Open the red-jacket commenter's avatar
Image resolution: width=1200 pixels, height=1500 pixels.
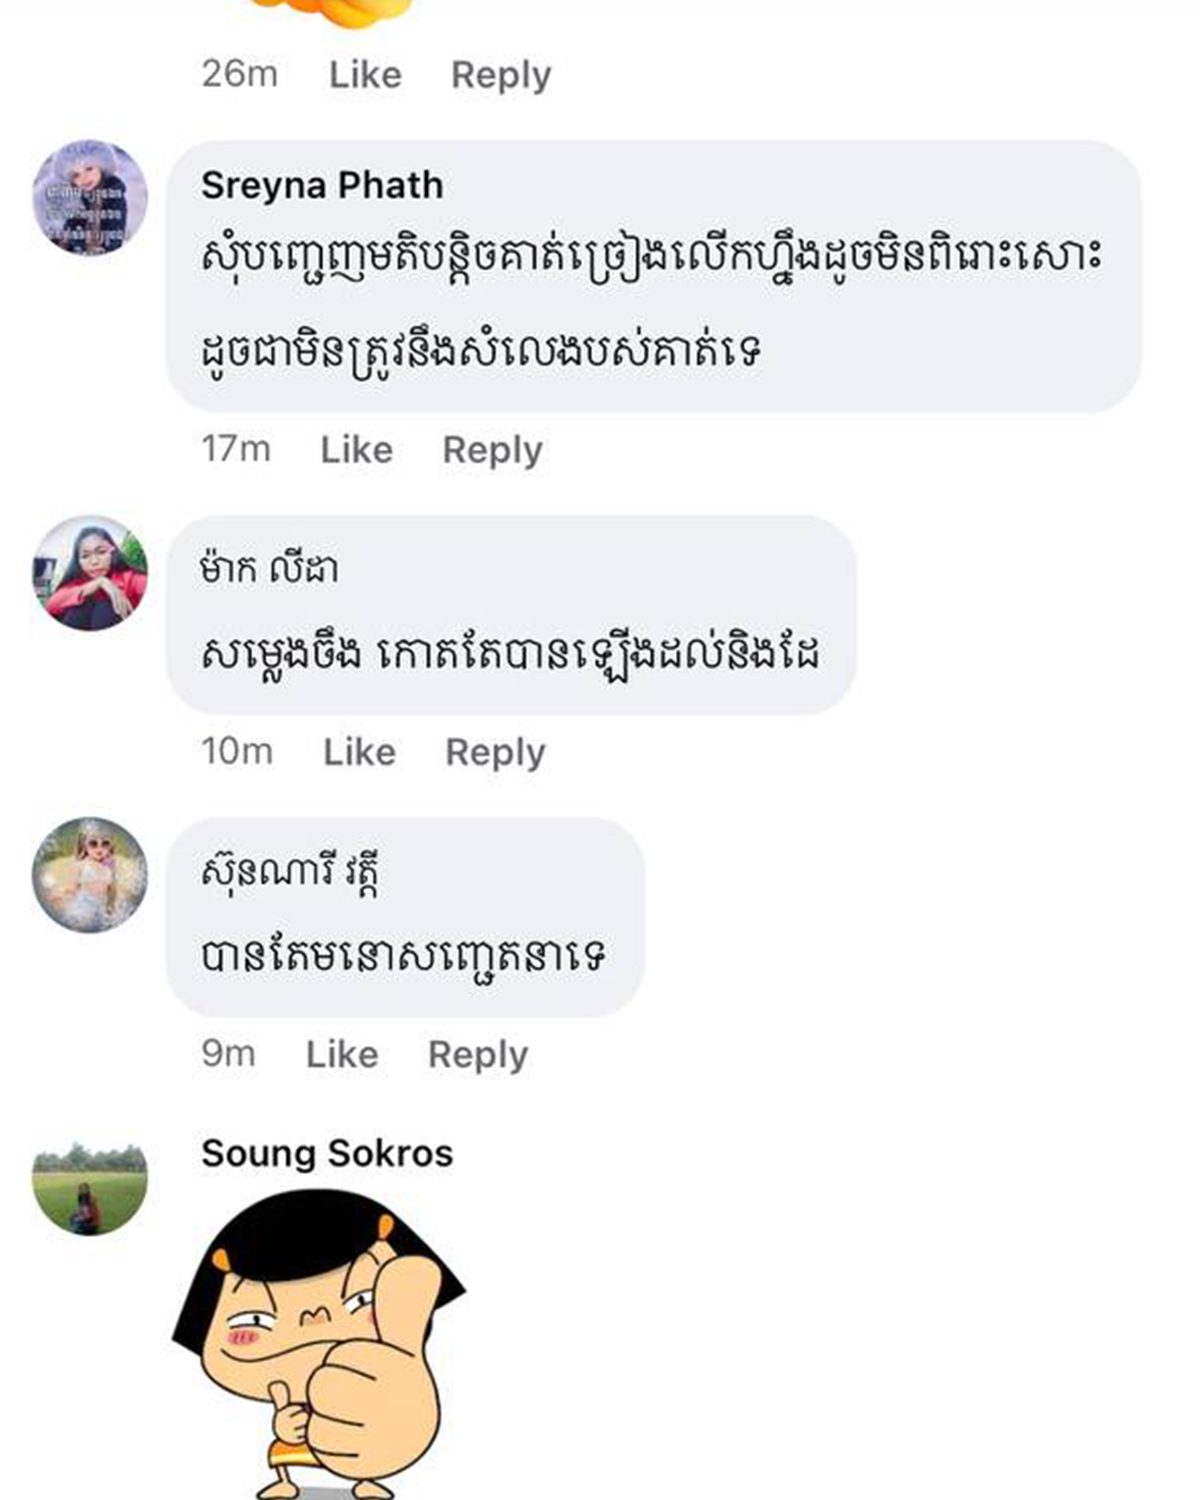90,573
